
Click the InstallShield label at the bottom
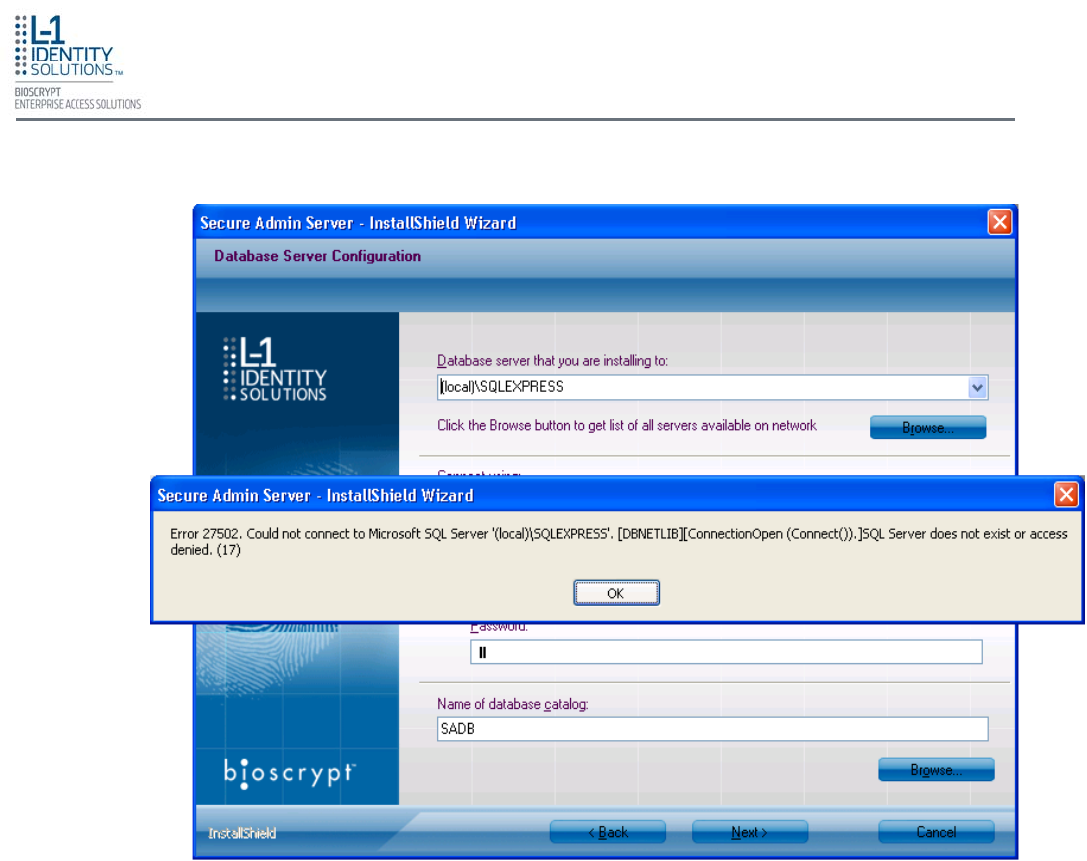pos(242,833)
